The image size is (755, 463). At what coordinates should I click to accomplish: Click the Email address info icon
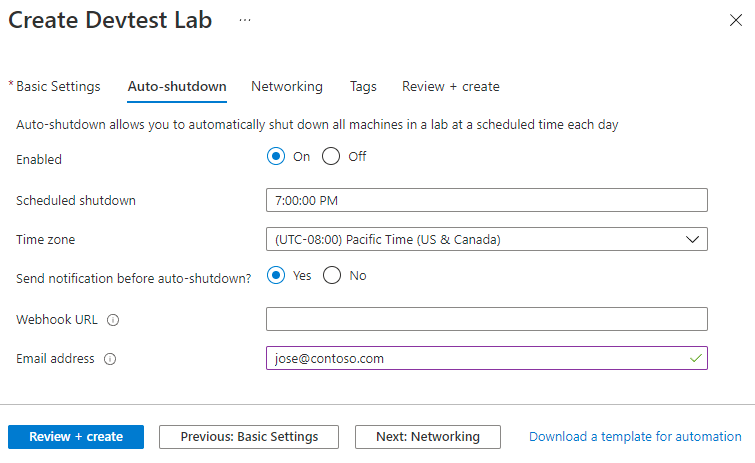(x=110, y=359)
